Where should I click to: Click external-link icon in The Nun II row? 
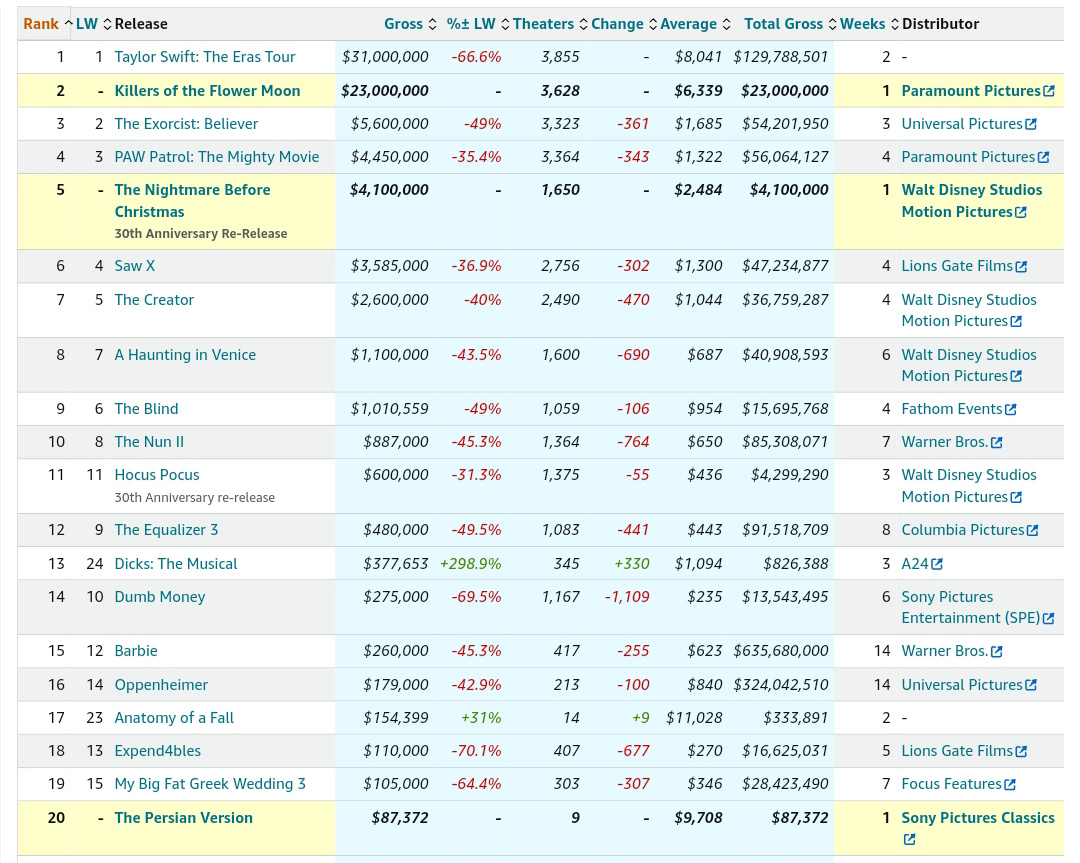[997, 442]
